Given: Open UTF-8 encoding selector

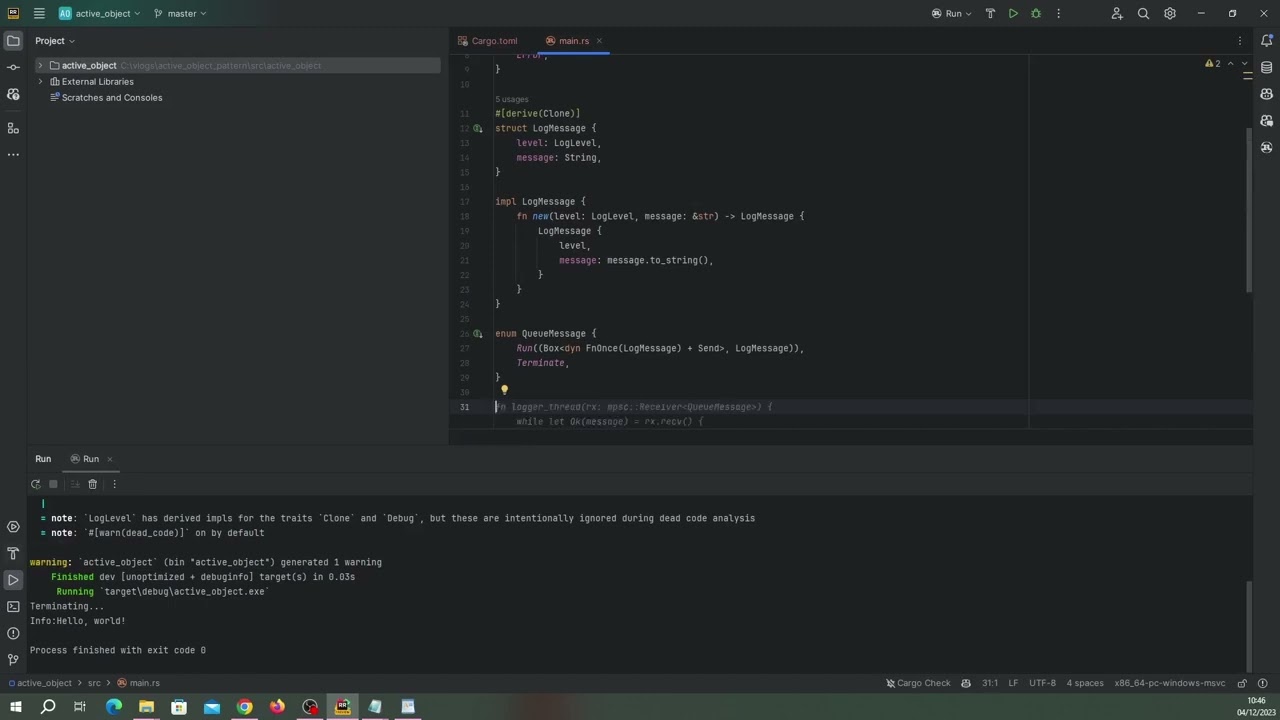Looking at the screenshot, I should click(1042, 683).
